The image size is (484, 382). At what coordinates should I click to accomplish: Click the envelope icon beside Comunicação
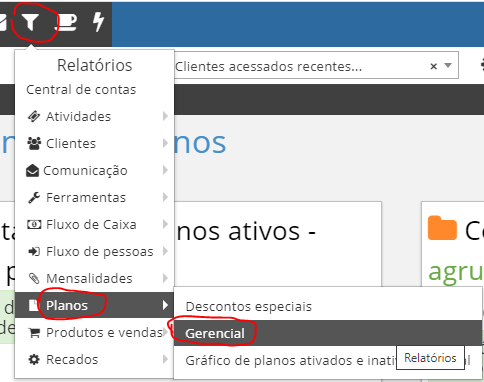32,170
